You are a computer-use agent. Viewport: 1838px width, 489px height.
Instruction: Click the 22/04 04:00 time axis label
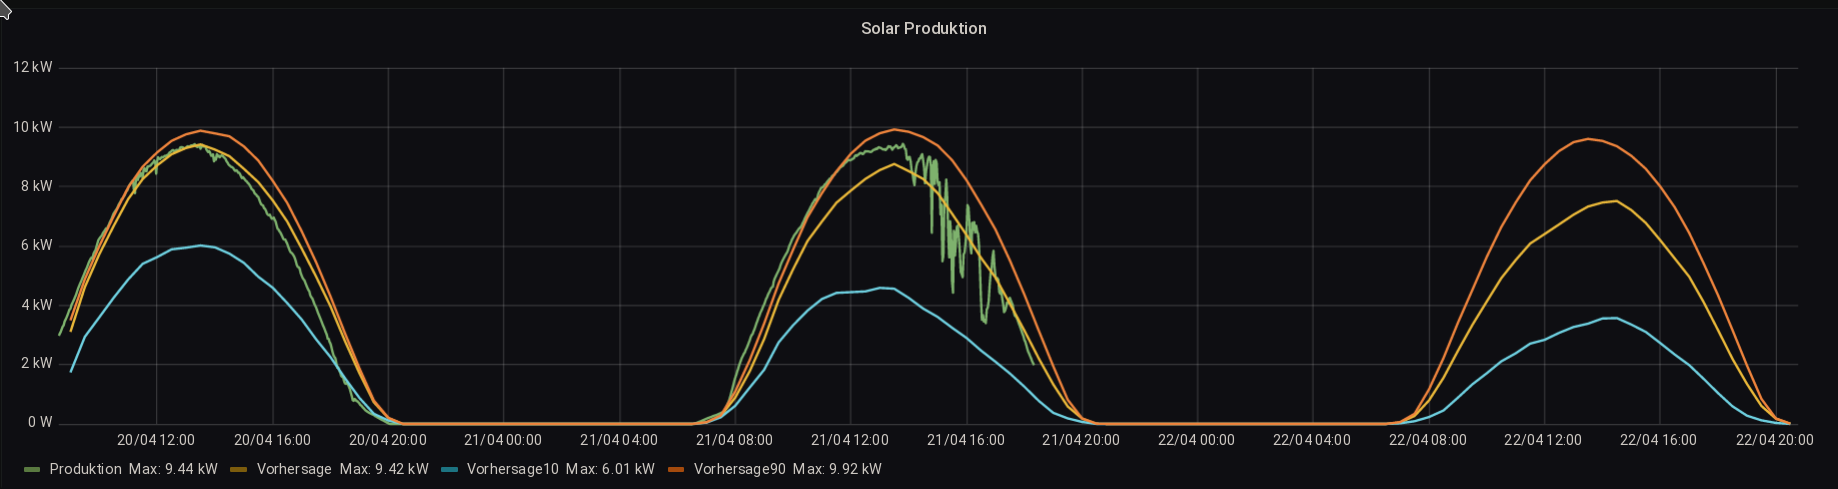(1312, 440)
